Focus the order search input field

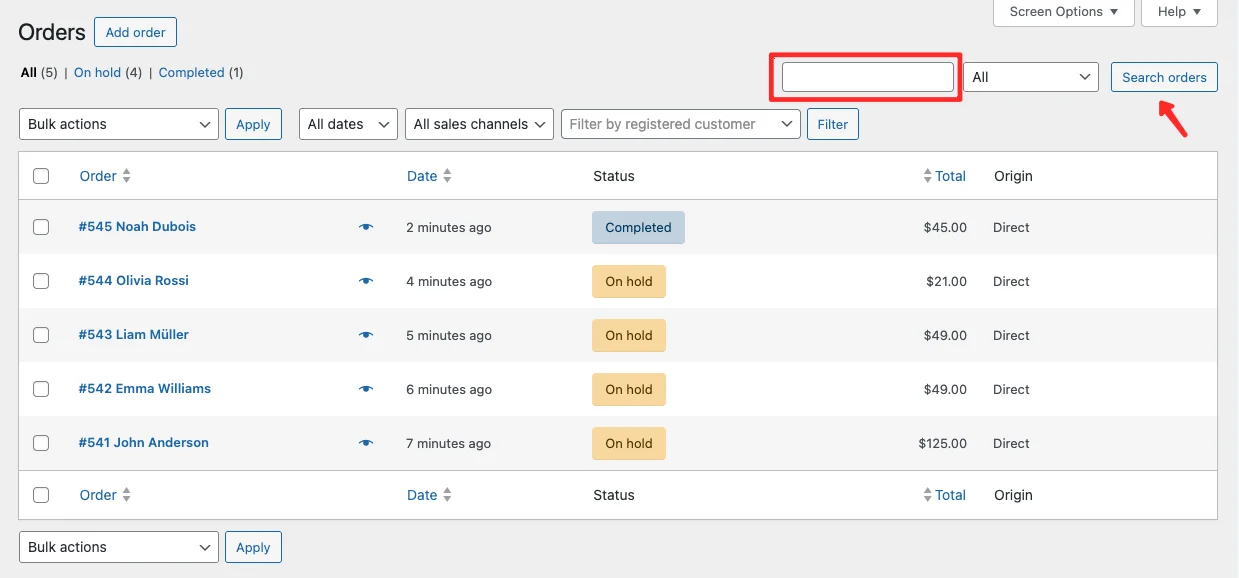coord(867,77)
